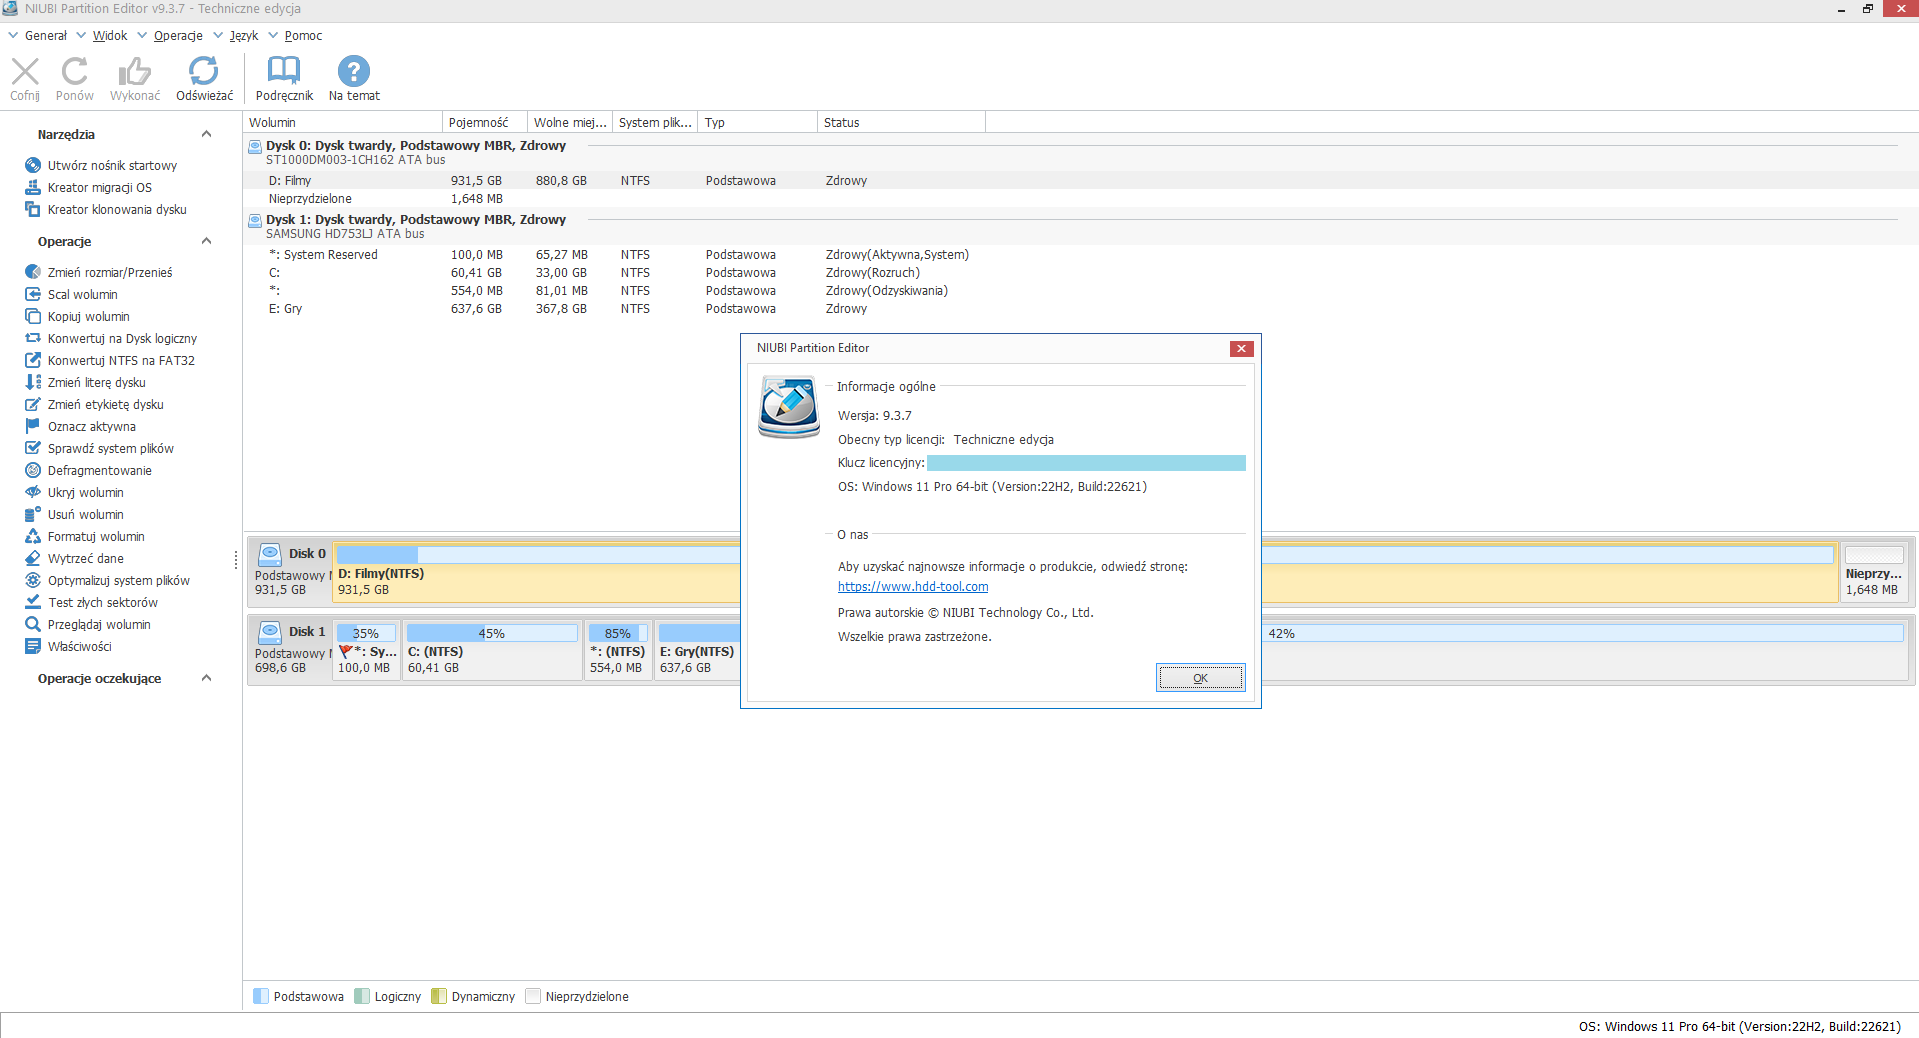1919x1038 pixels.
Task: Click the Dynamiczny legend color swatch
Action: coord(439,996)
